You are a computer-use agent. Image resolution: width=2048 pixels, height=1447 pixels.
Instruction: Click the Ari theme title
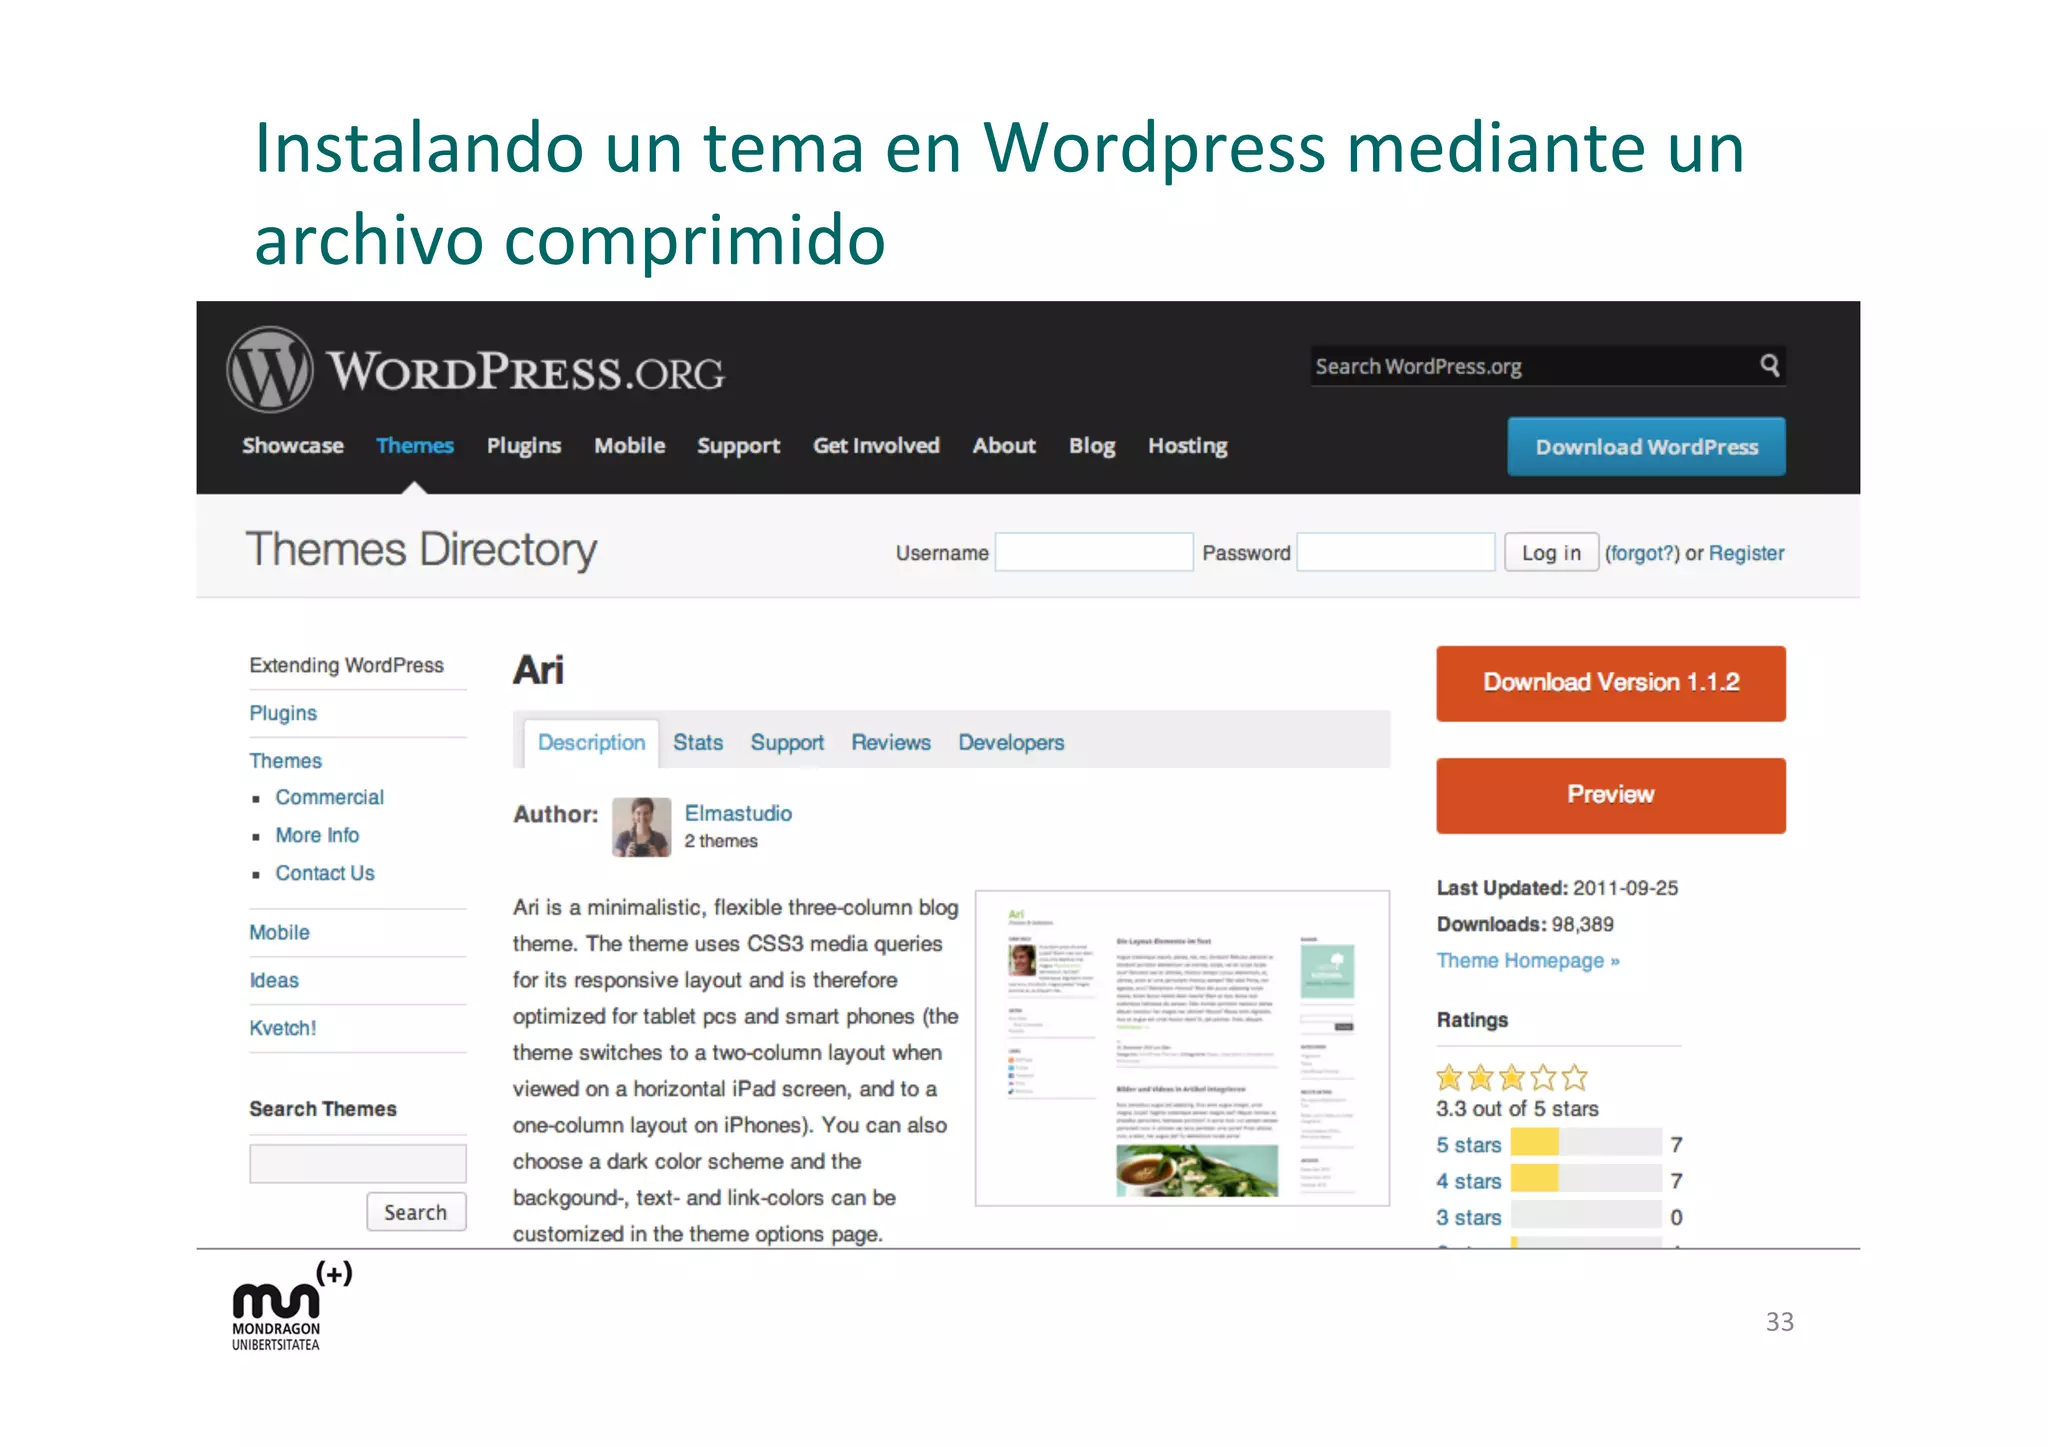coord(538,670)
